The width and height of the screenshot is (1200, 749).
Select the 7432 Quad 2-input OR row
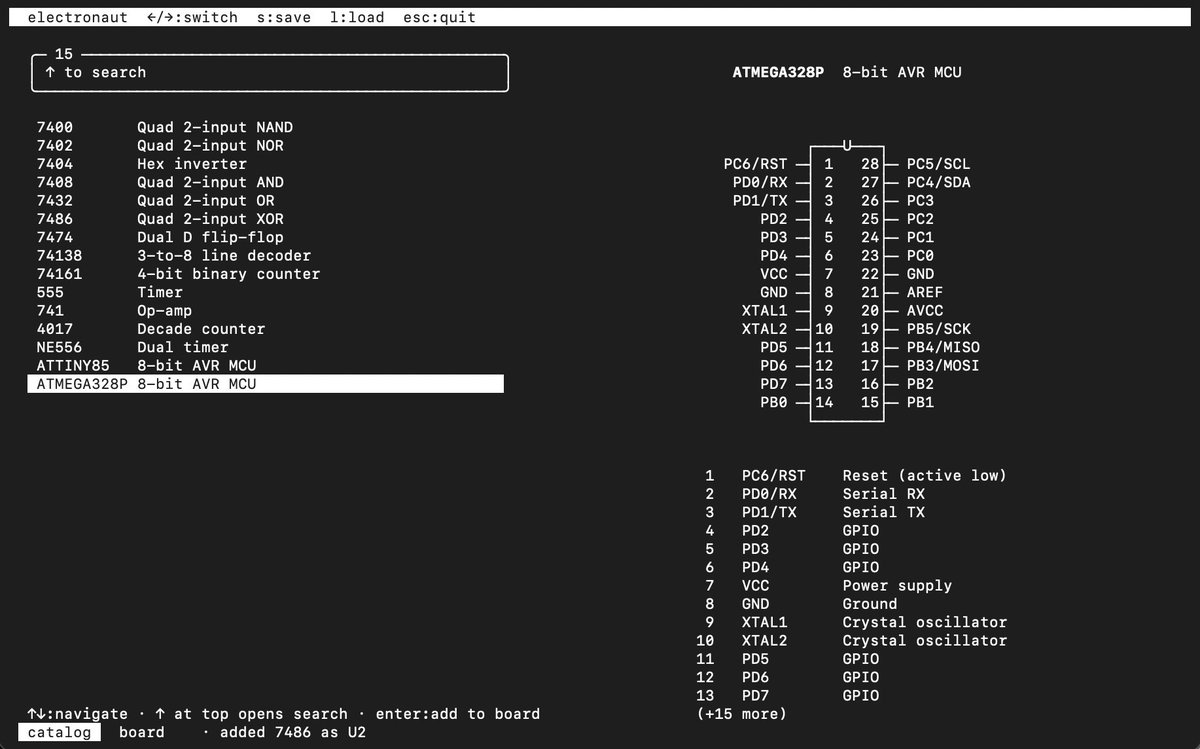click(265, 200)
